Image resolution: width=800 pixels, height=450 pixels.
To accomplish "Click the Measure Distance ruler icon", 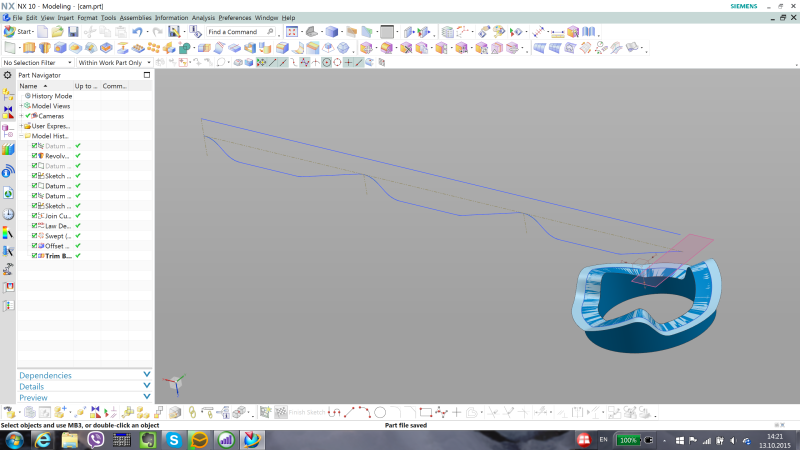I will tap(558, 32).
